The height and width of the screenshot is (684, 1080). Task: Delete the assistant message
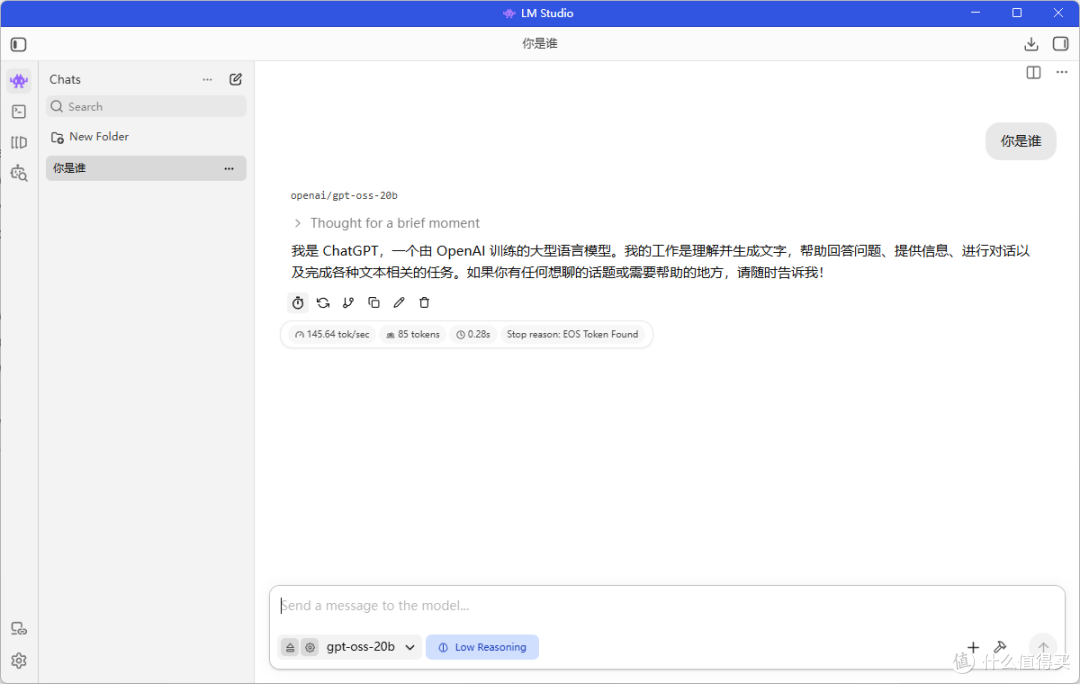424,302
